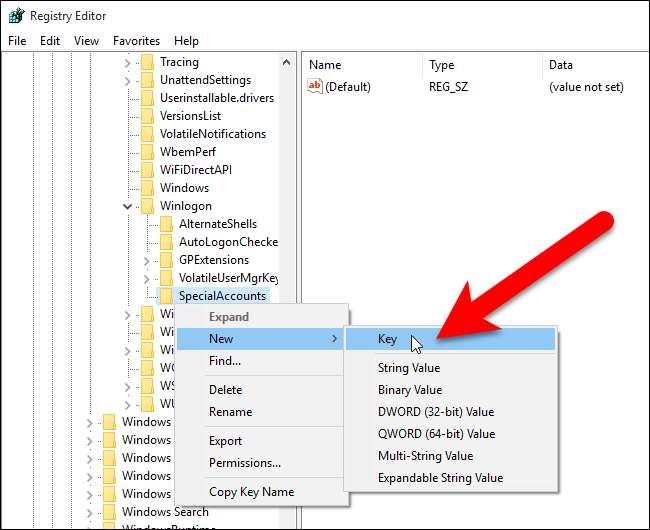650x530 pixels.
Task: Open the View menu
Action: [x=87, y=41]
